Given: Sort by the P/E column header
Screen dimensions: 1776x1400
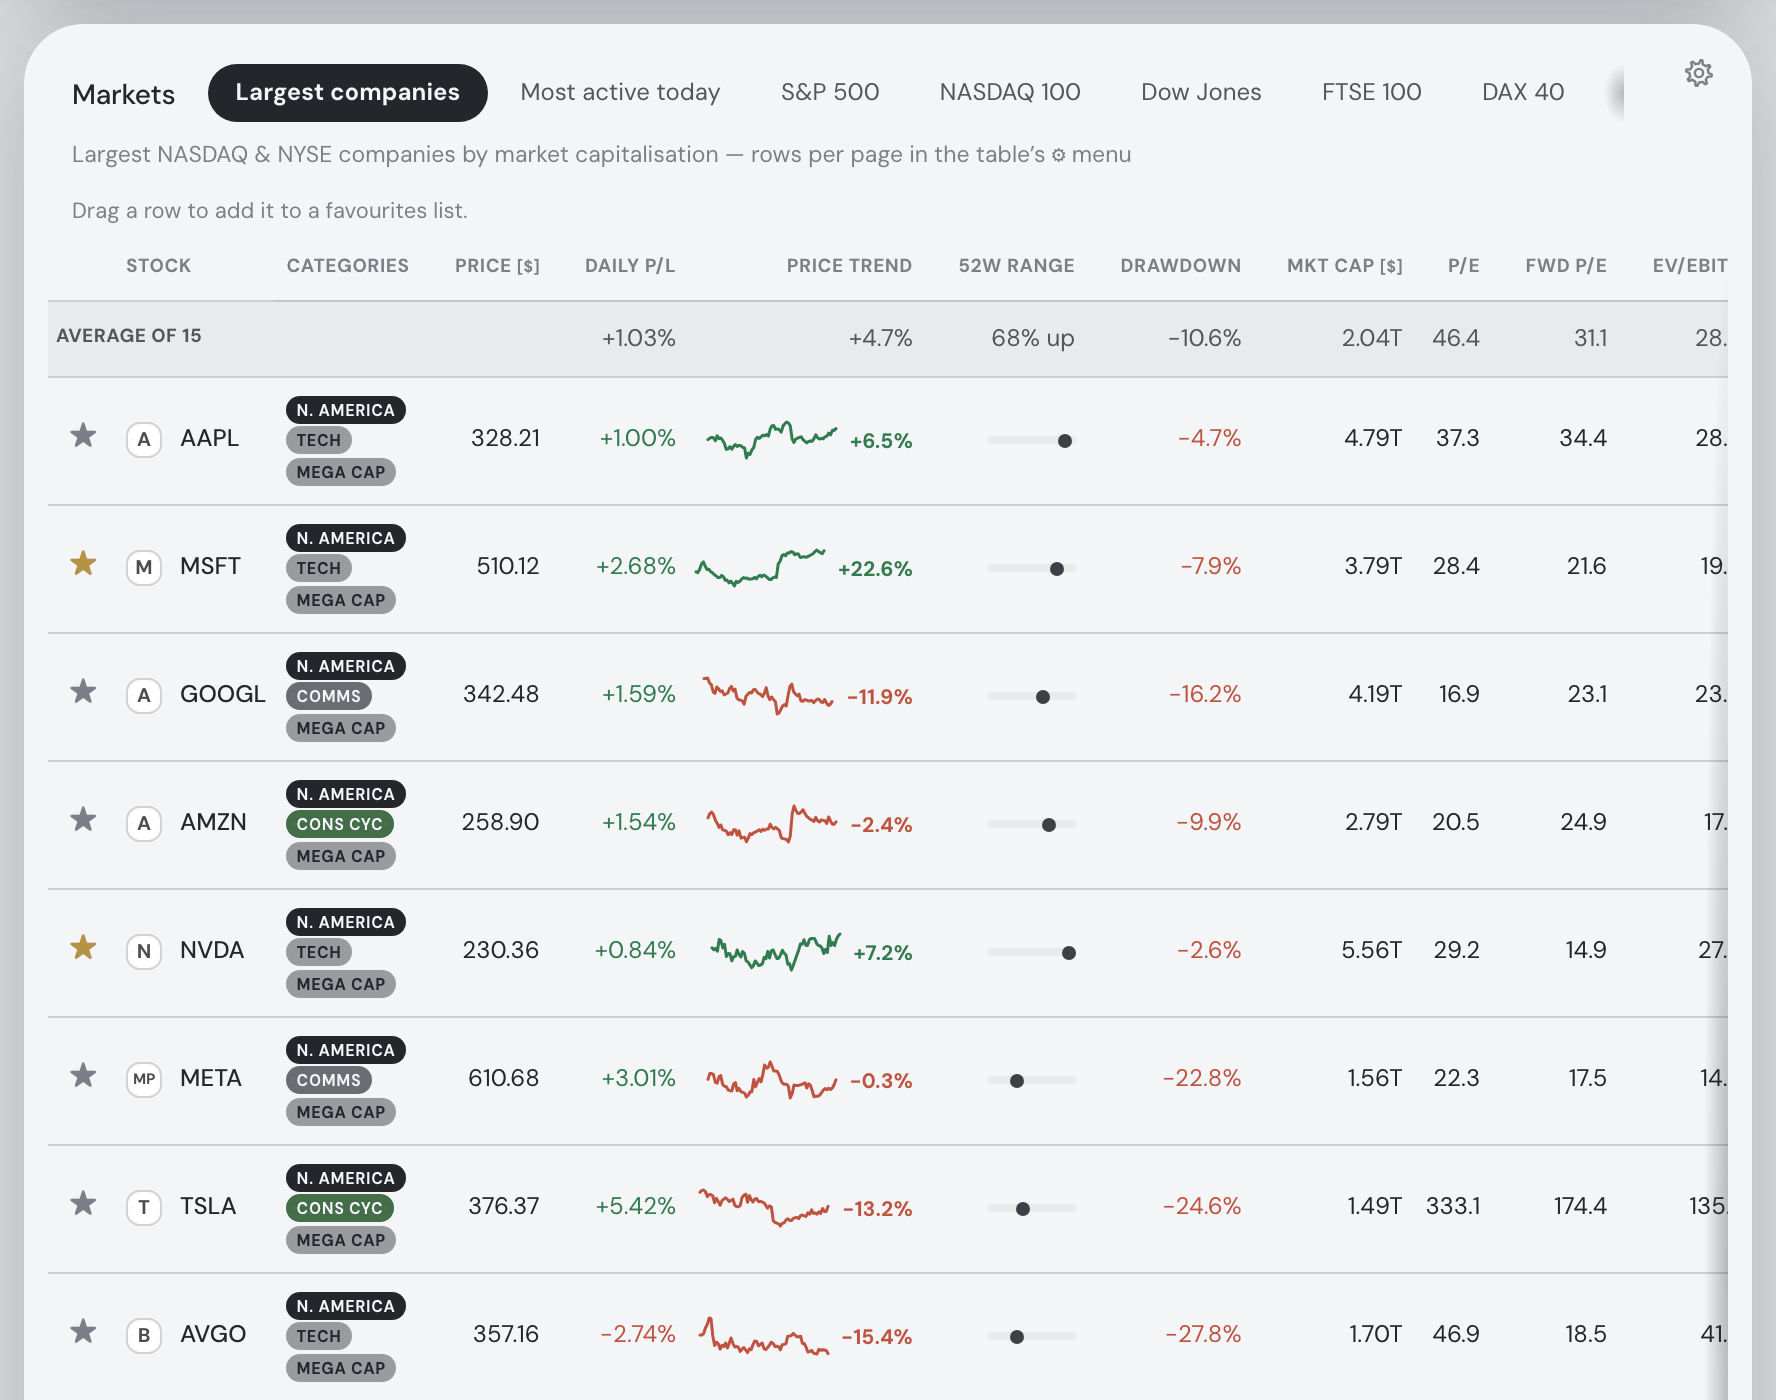Looking at the screenshot, I should (1463, 266).
